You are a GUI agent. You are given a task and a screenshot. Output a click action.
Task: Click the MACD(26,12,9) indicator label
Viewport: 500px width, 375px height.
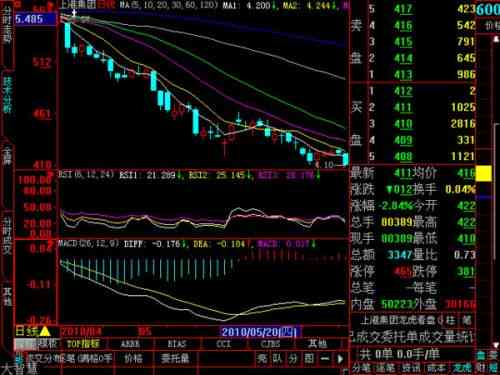89,244
